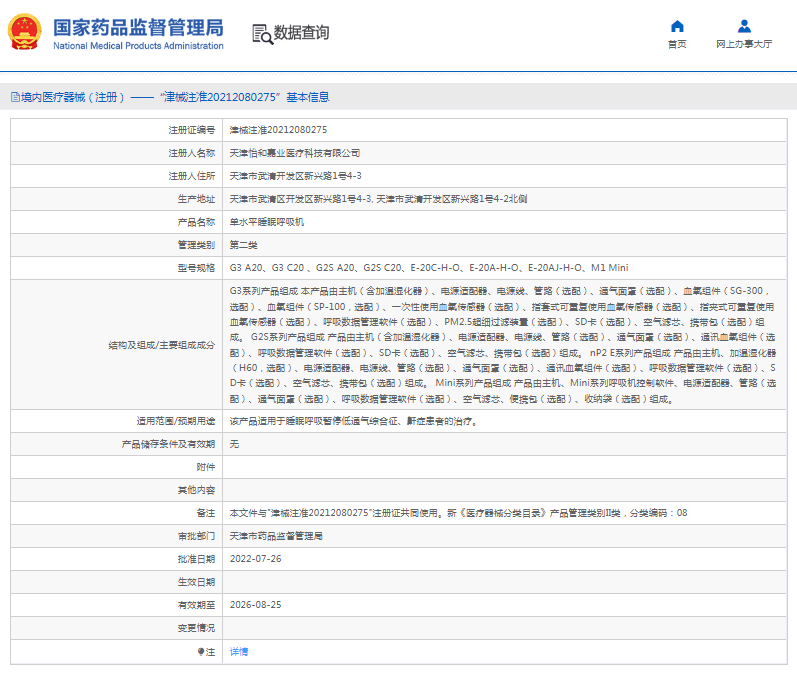This screenshot has height=673, width=797.
Task: Click the 结构及组成/主要组成成分 label
Action: tap(162, 345)
